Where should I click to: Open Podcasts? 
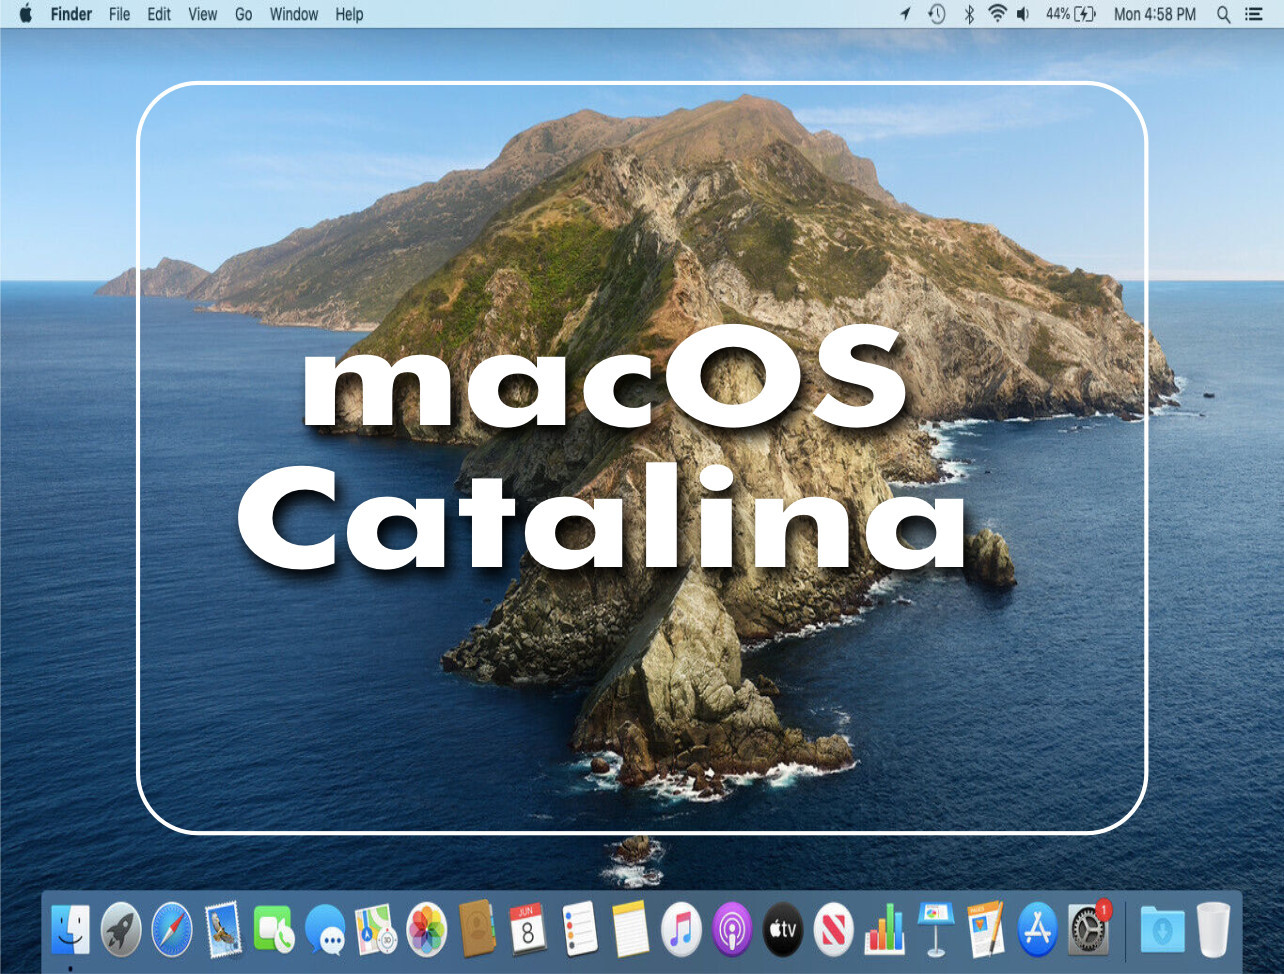point(733,930)
